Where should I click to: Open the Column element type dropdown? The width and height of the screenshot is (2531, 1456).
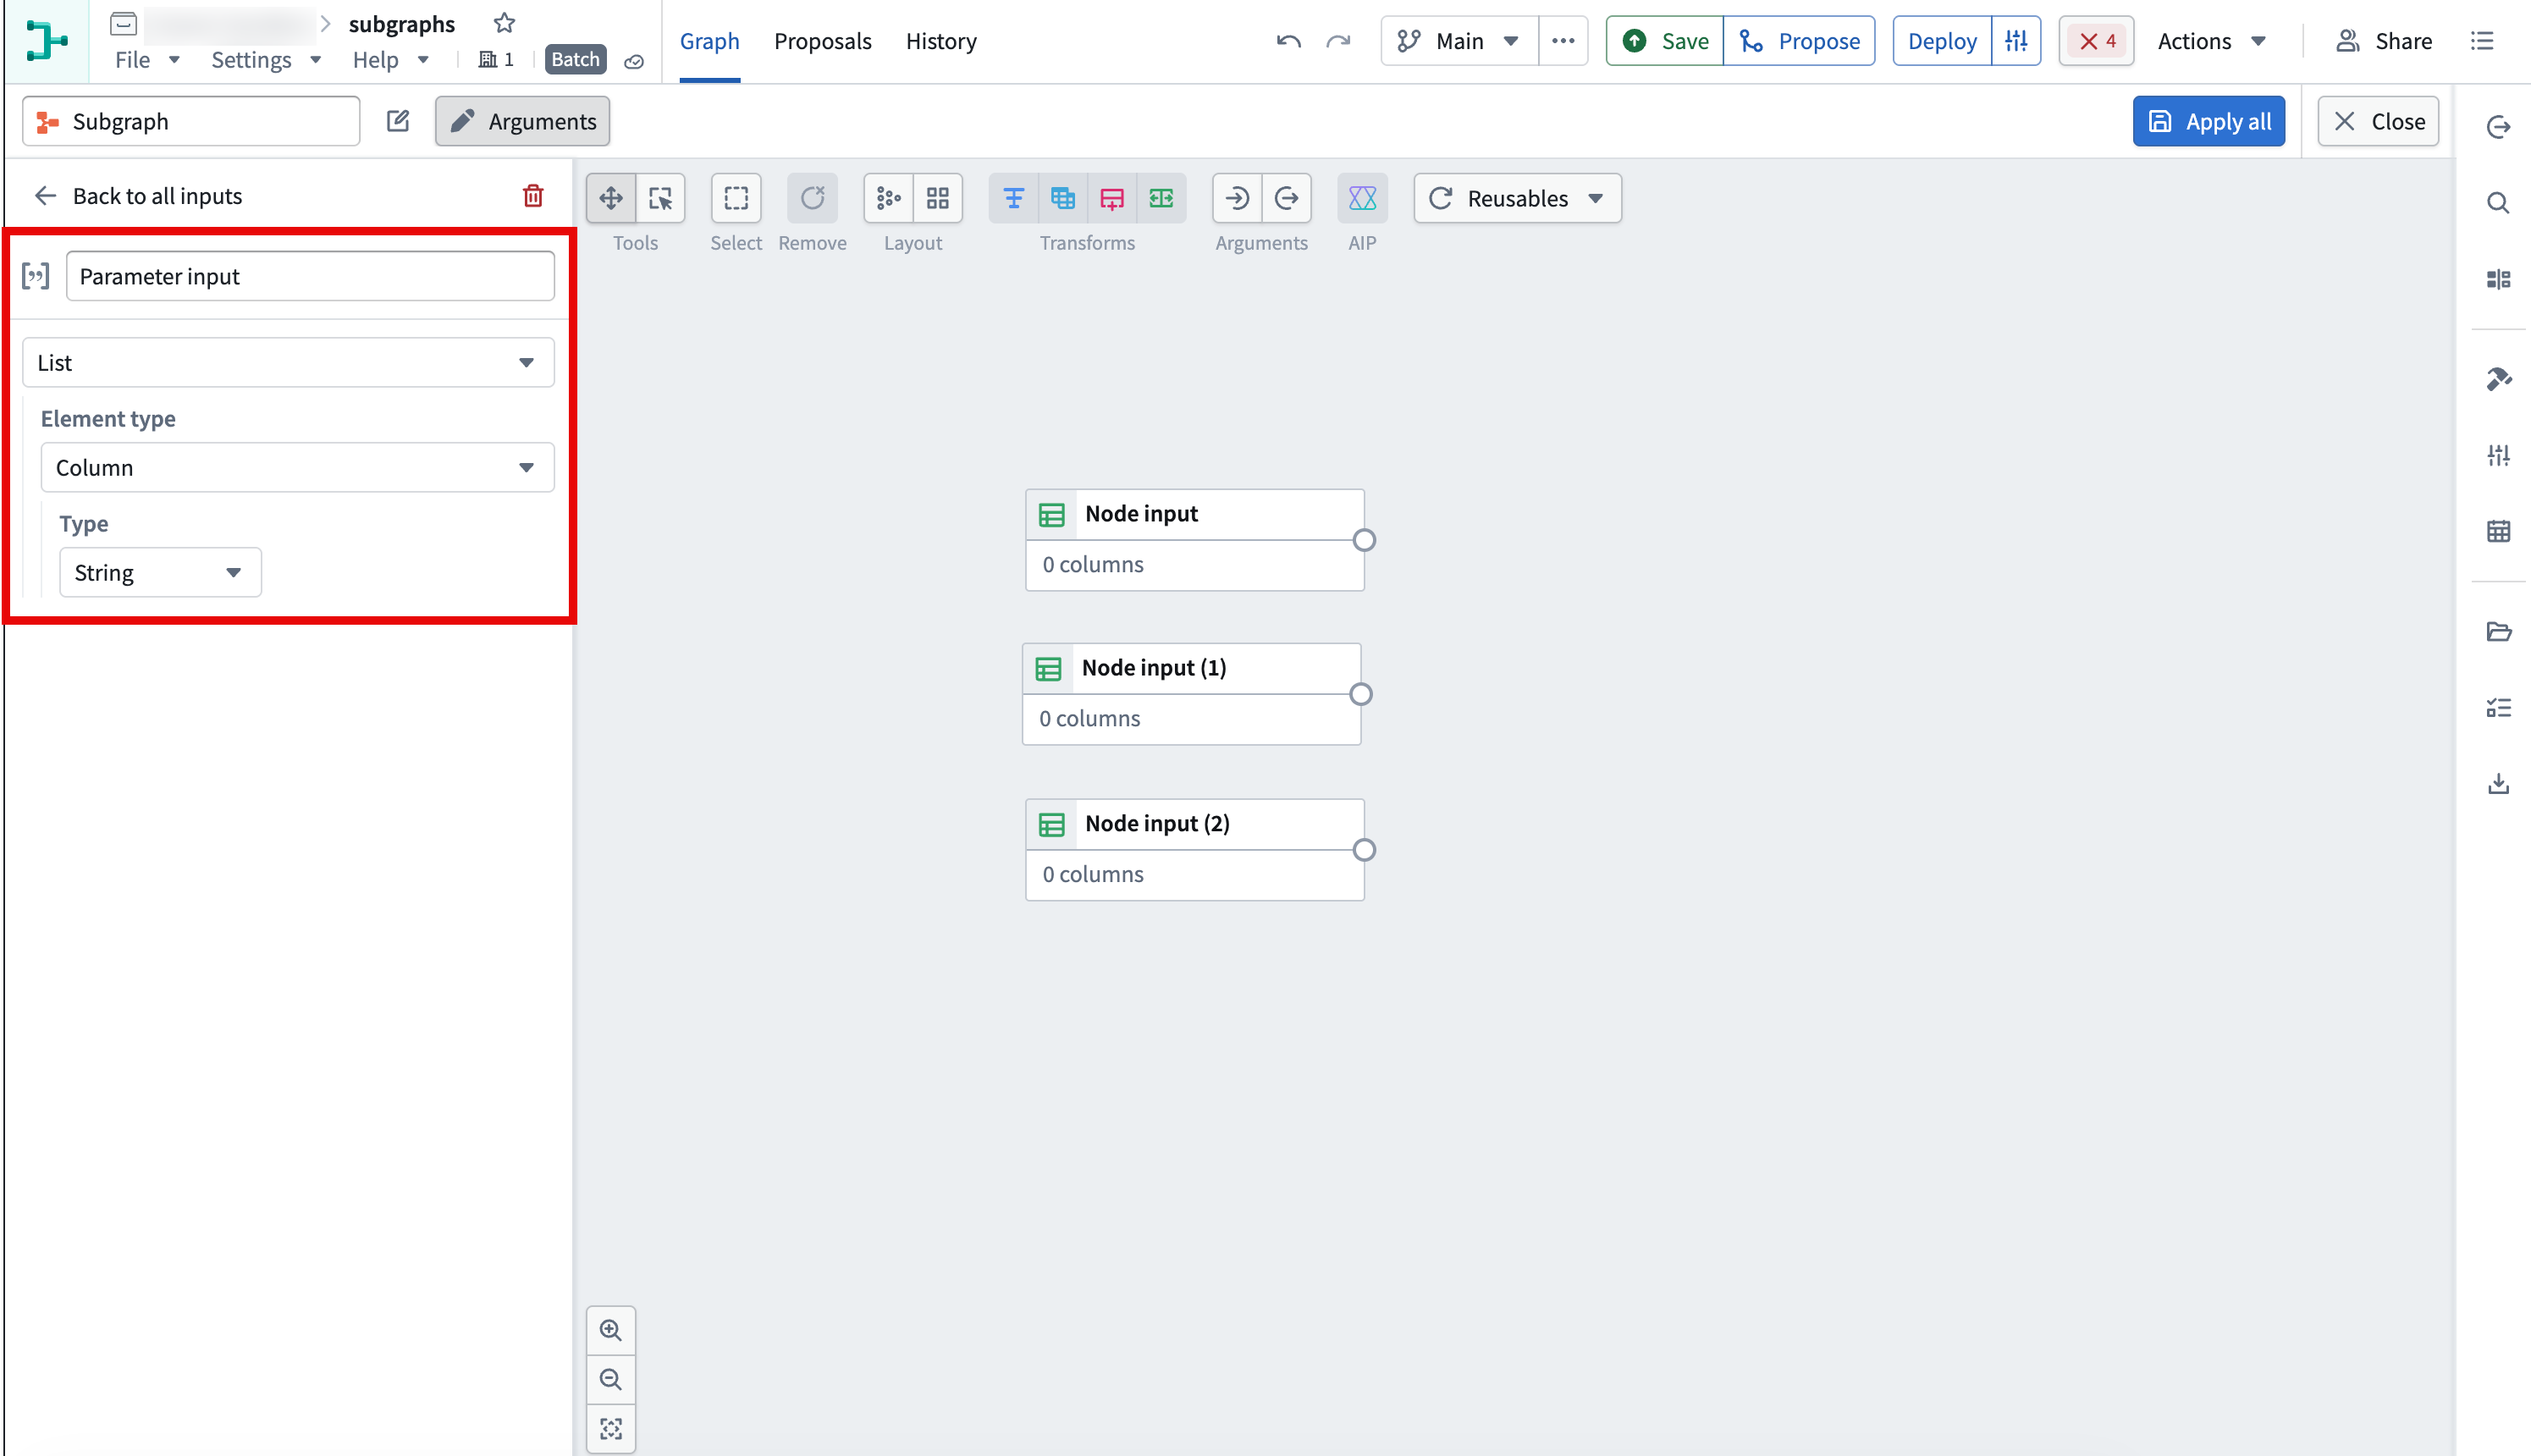[x=297, y=467]
